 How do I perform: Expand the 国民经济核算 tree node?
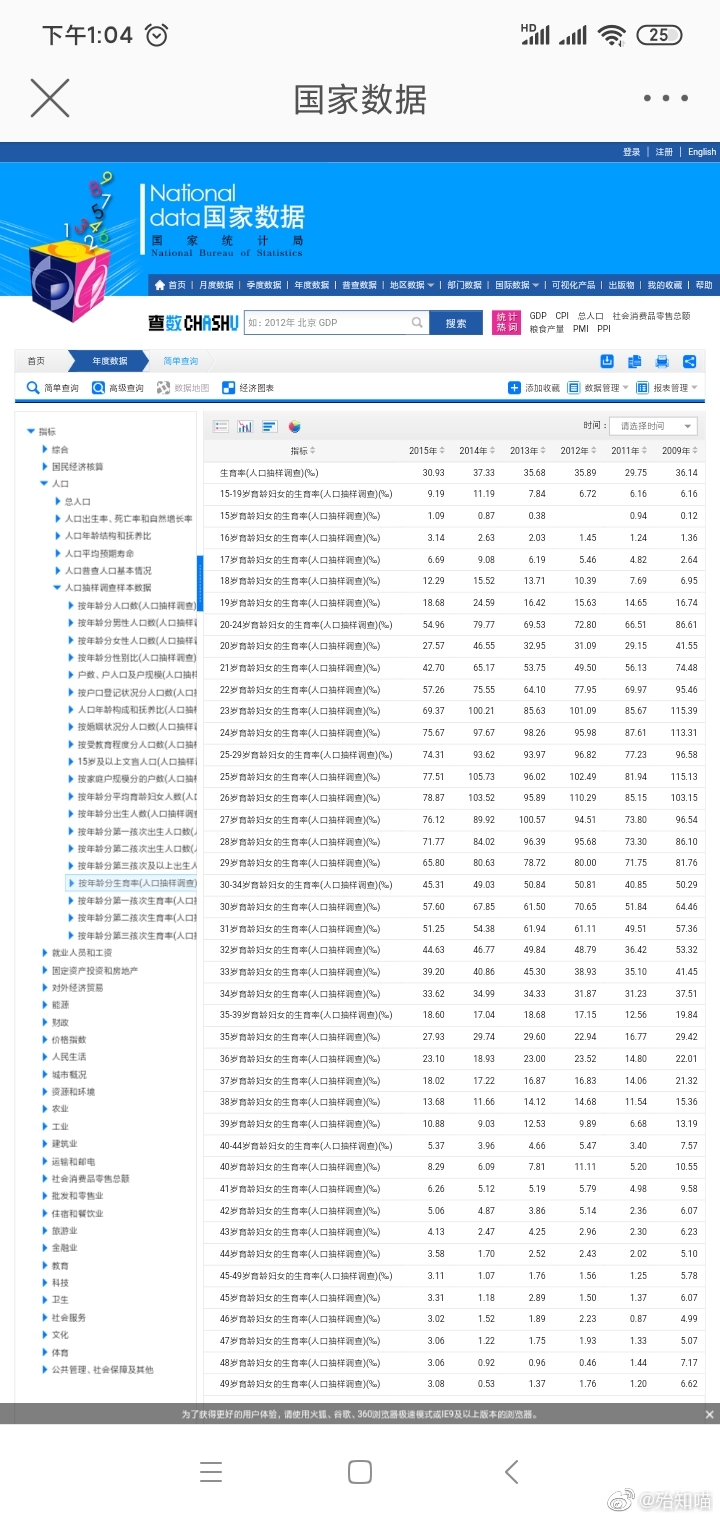[44, 467]
